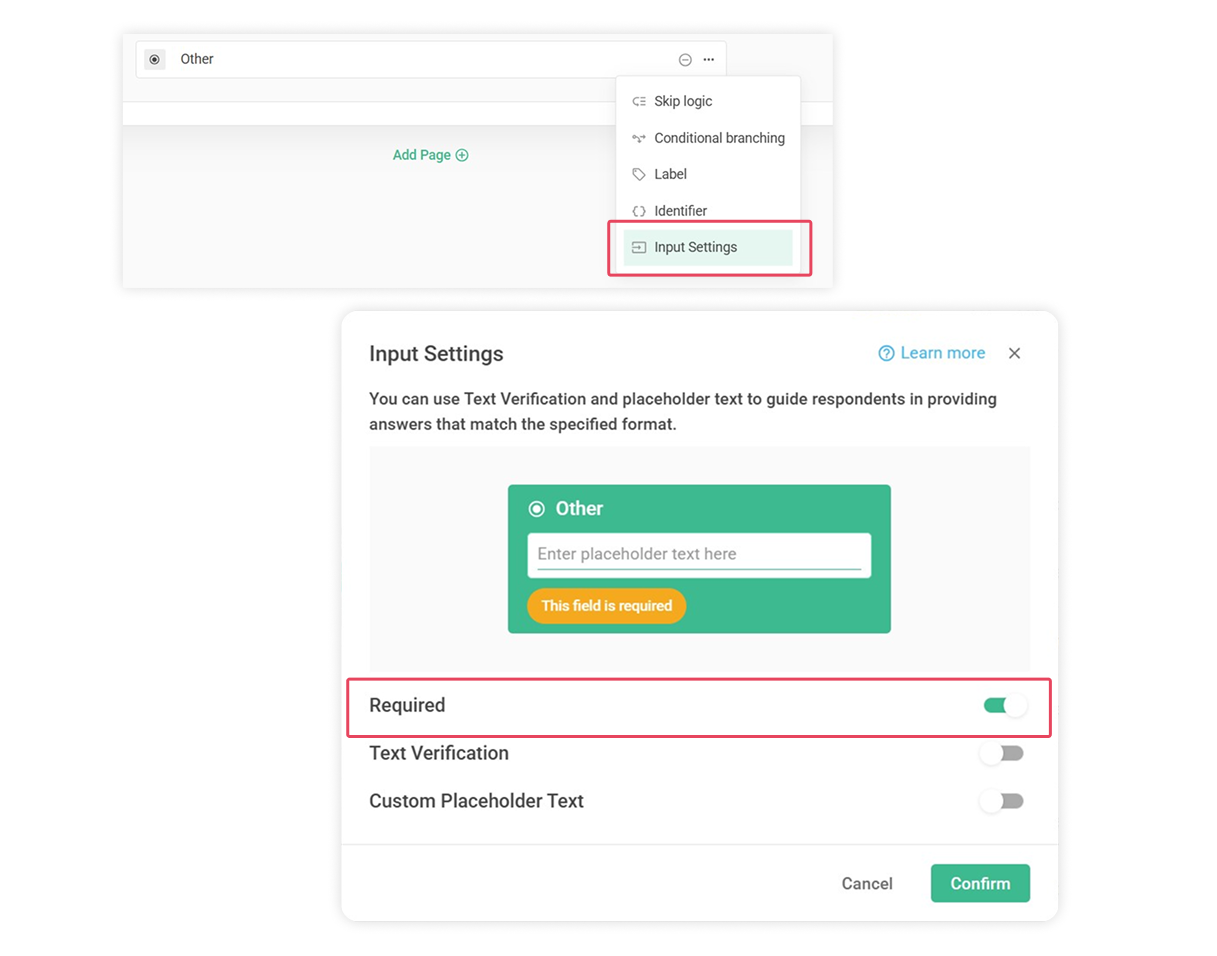
Task: Choose Conditional branching from the menu
Action: pos(708,138)
